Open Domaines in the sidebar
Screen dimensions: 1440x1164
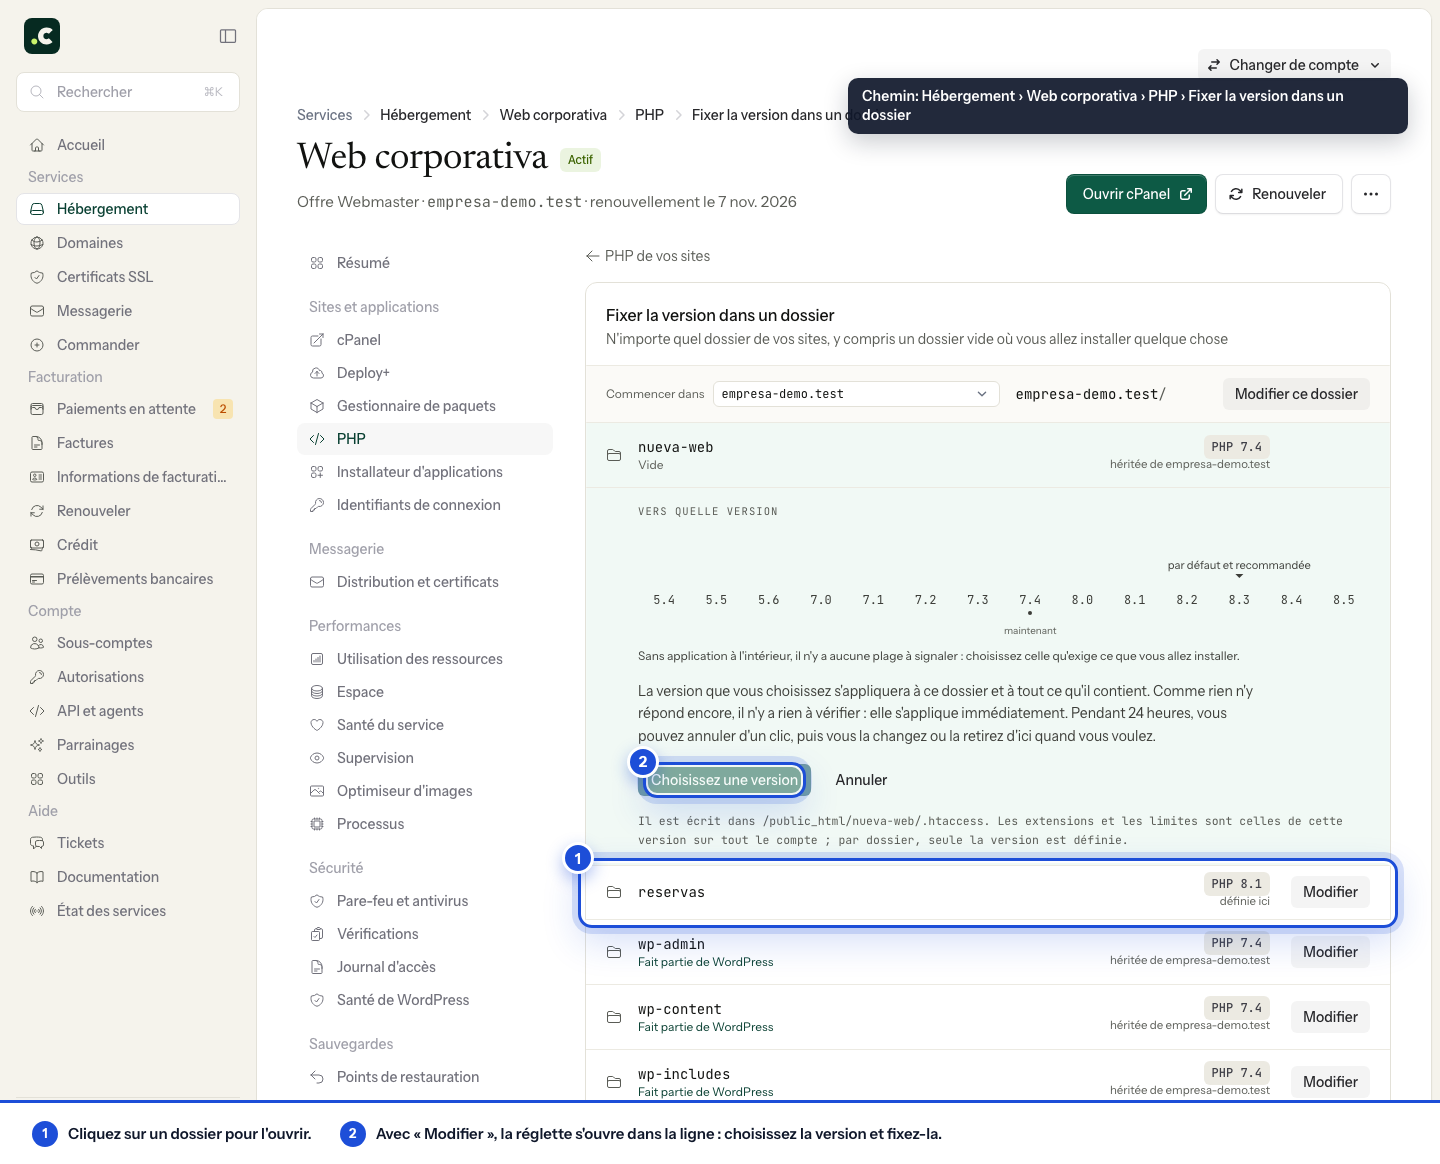[x=128, y=243]
